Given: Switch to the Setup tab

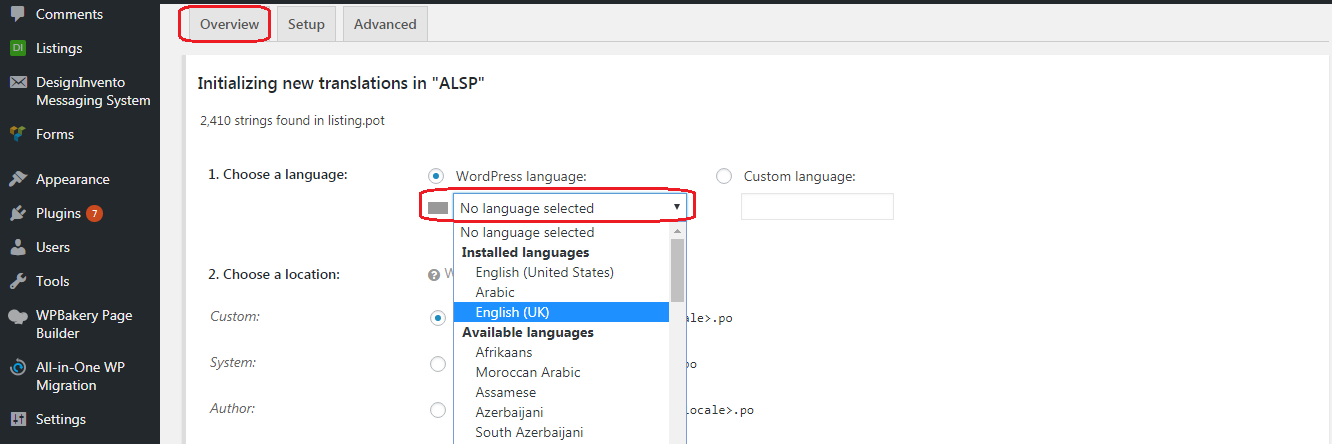Looking at the screenshot, I should click(306, 24).
